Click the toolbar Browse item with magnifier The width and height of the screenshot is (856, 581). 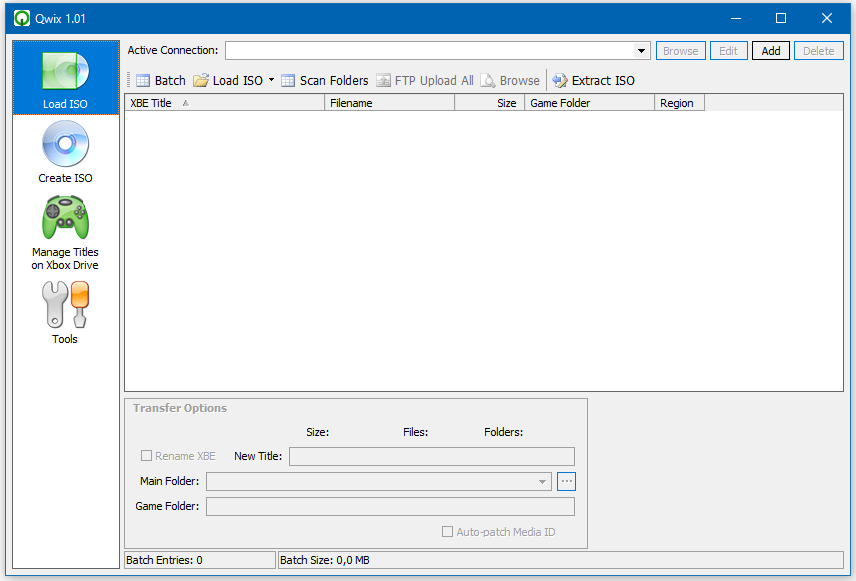pyautogui.click(x=510, y=81)
